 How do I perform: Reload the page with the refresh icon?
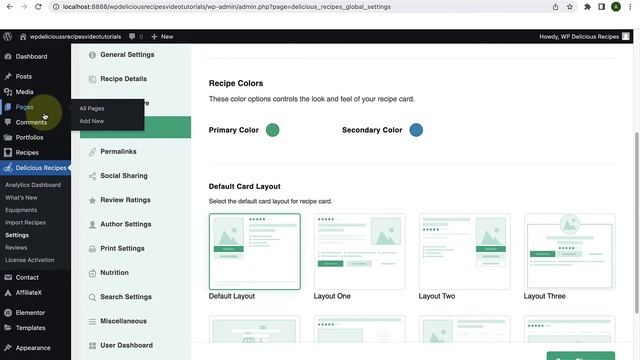[38, 7]
